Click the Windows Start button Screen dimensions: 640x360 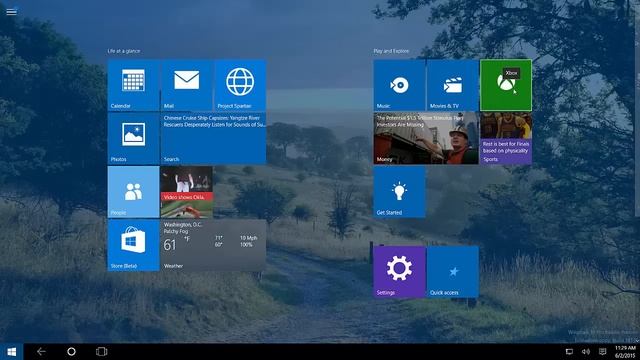(x=11, y=351)
